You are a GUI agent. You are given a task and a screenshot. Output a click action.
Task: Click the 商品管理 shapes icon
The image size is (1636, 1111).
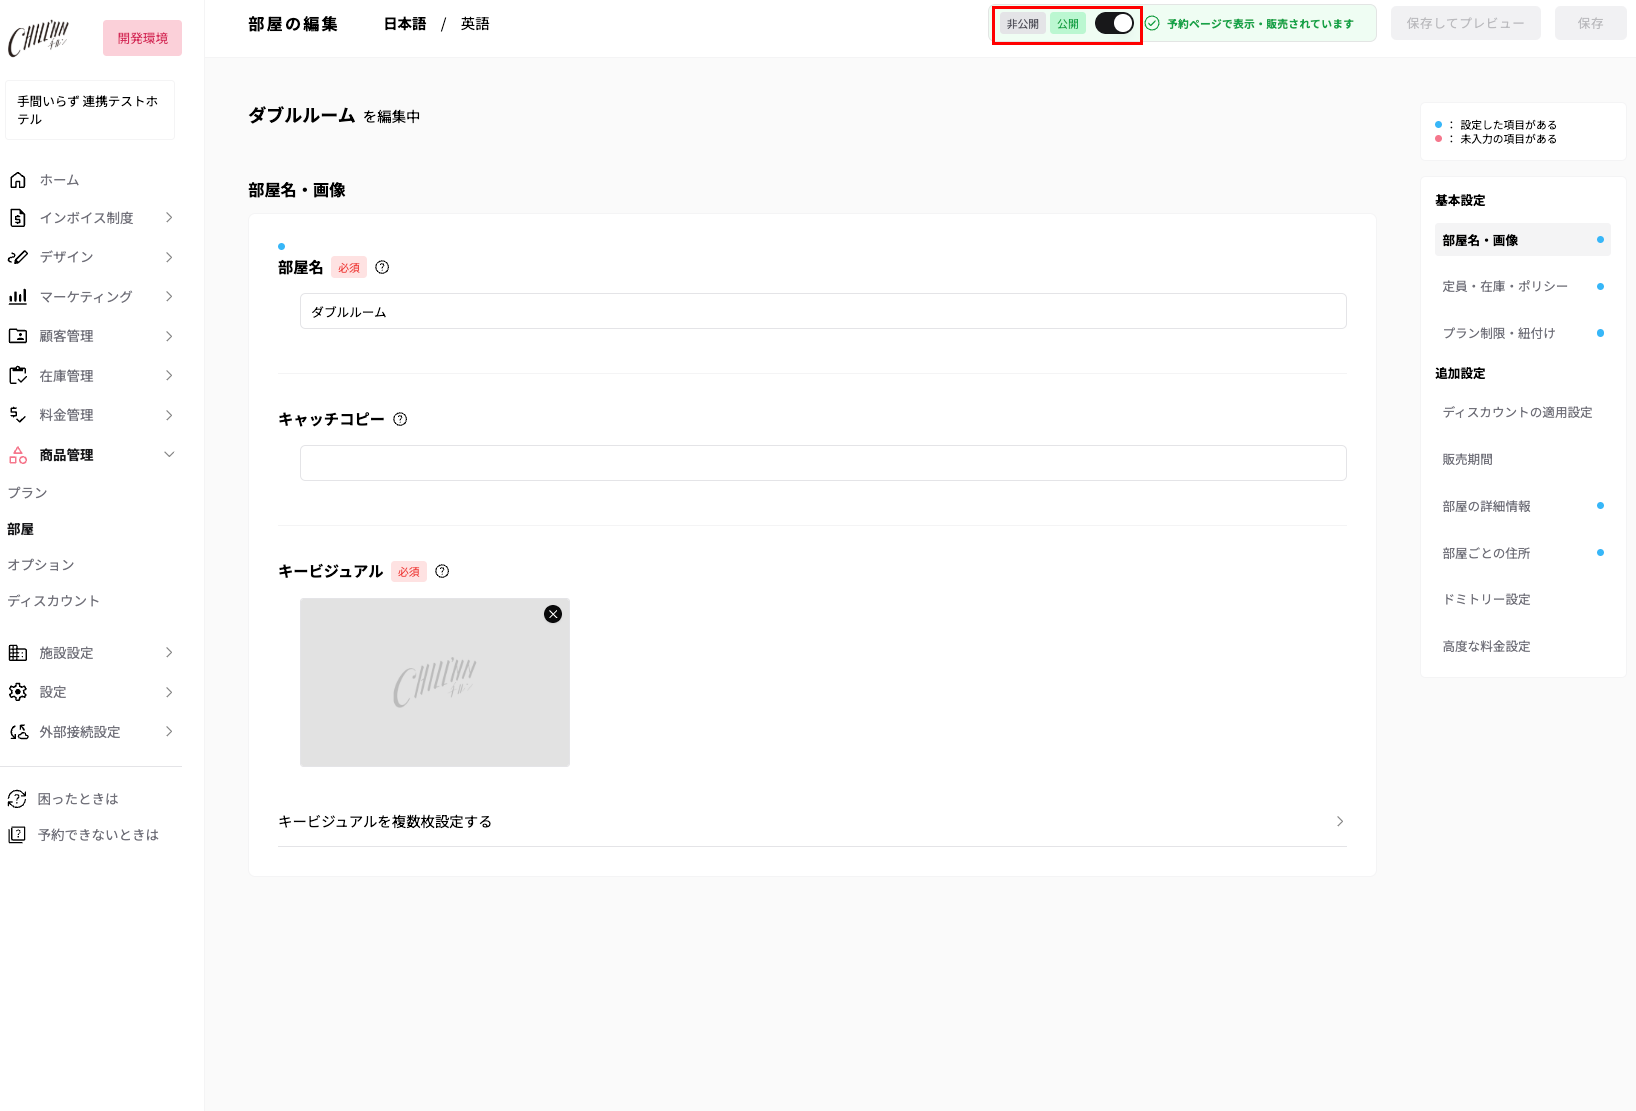[x=17, y=455]
